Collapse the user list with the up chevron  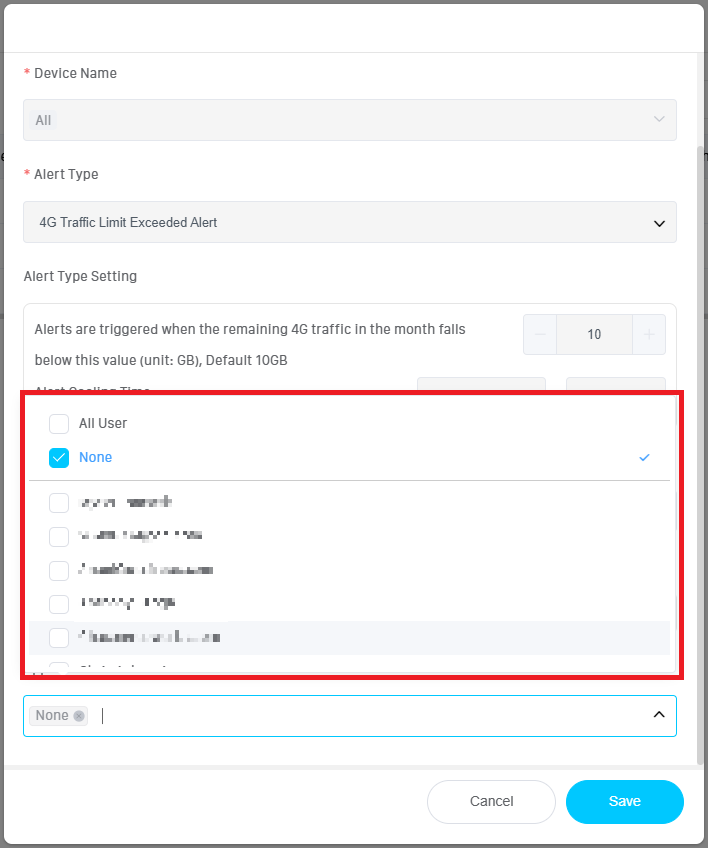659,715
